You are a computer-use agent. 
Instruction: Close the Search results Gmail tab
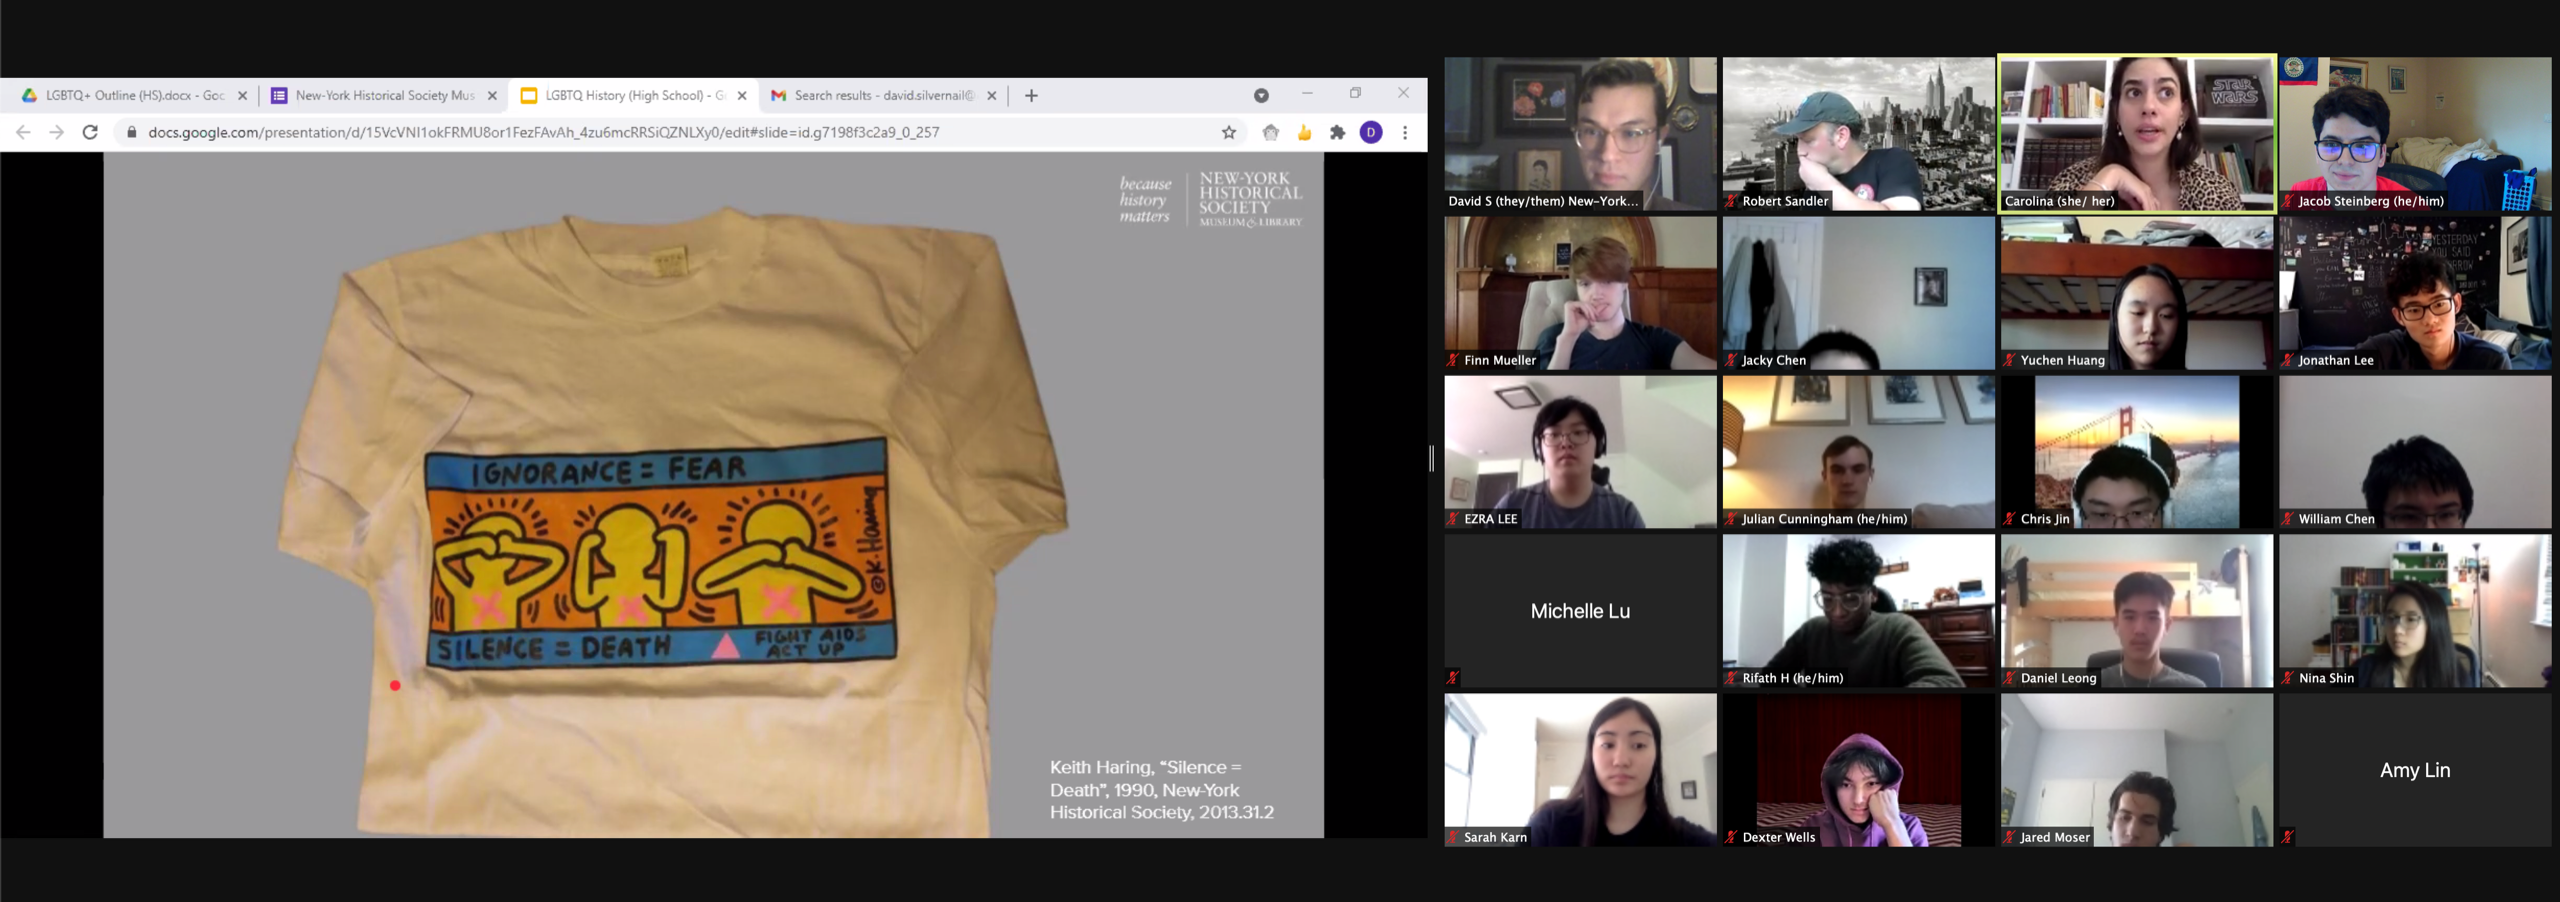[x=992, y=96]
